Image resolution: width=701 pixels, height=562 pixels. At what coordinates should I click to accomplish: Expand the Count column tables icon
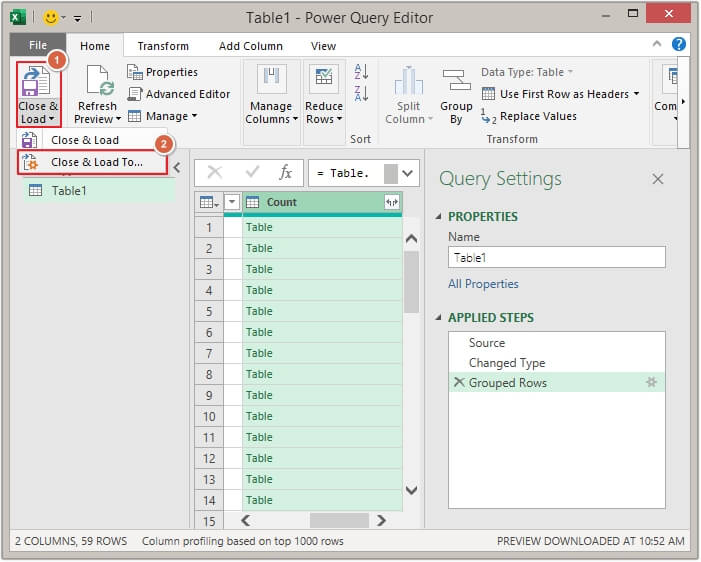[391, 202]
